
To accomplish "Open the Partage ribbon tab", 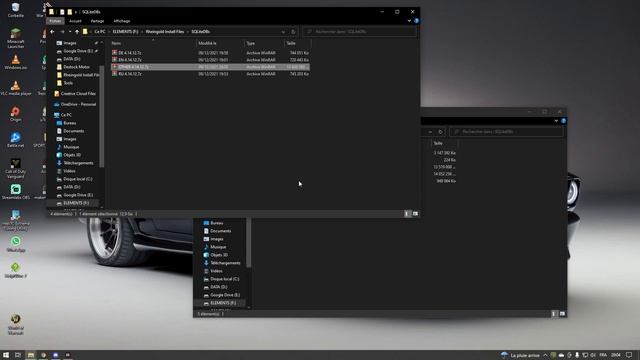I will pyautogui.click(x=97, y=21).
